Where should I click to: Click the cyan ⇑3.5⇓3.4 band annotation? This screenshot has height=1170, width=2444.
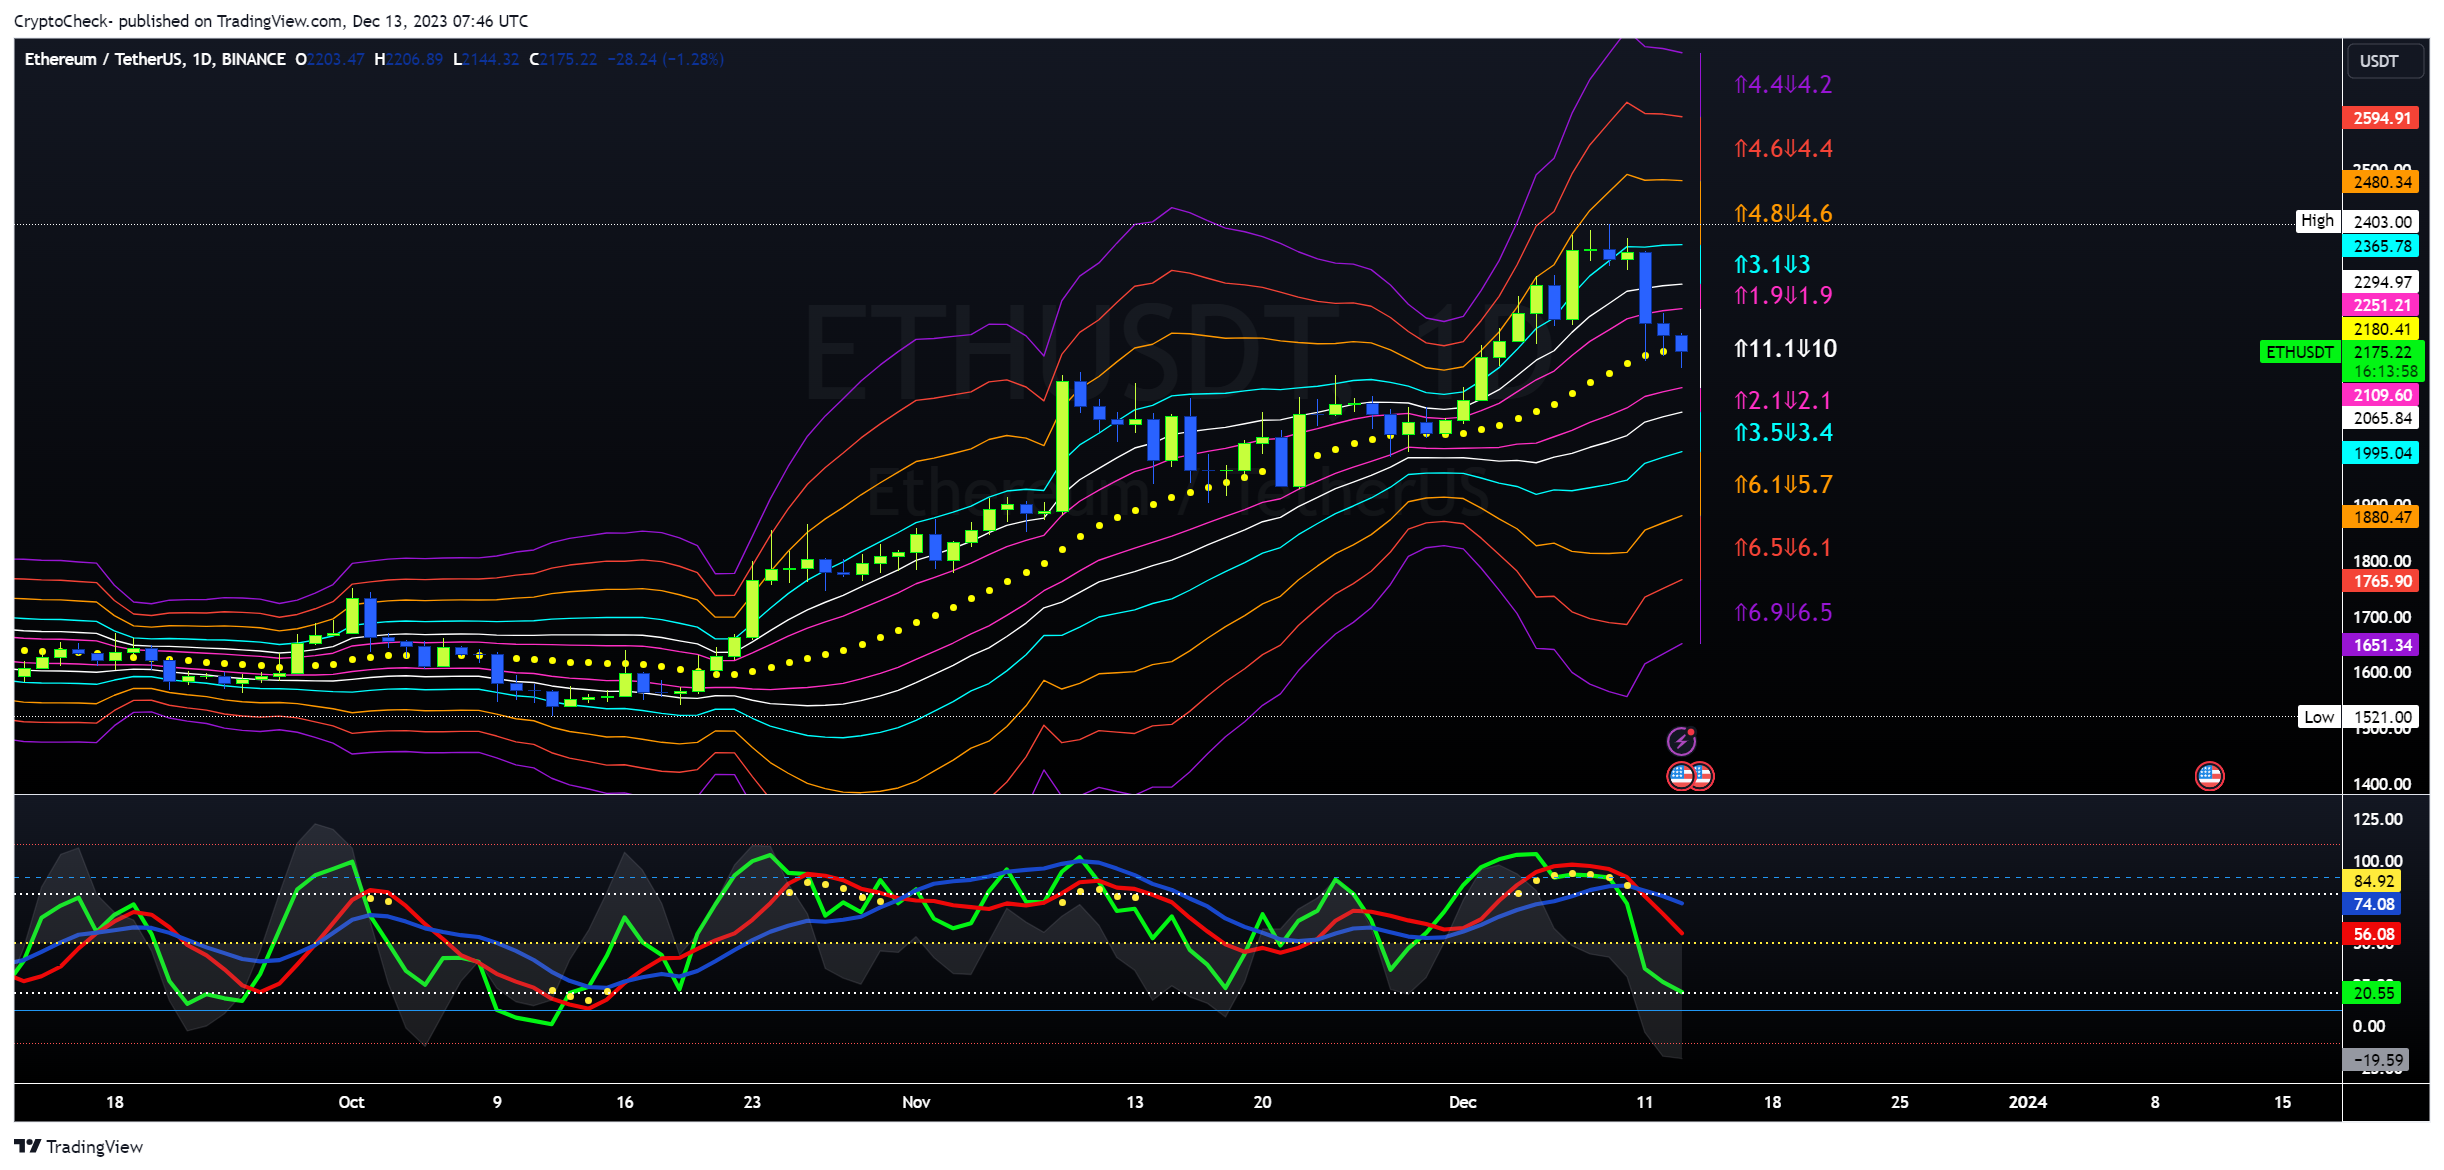[1783, 433]
